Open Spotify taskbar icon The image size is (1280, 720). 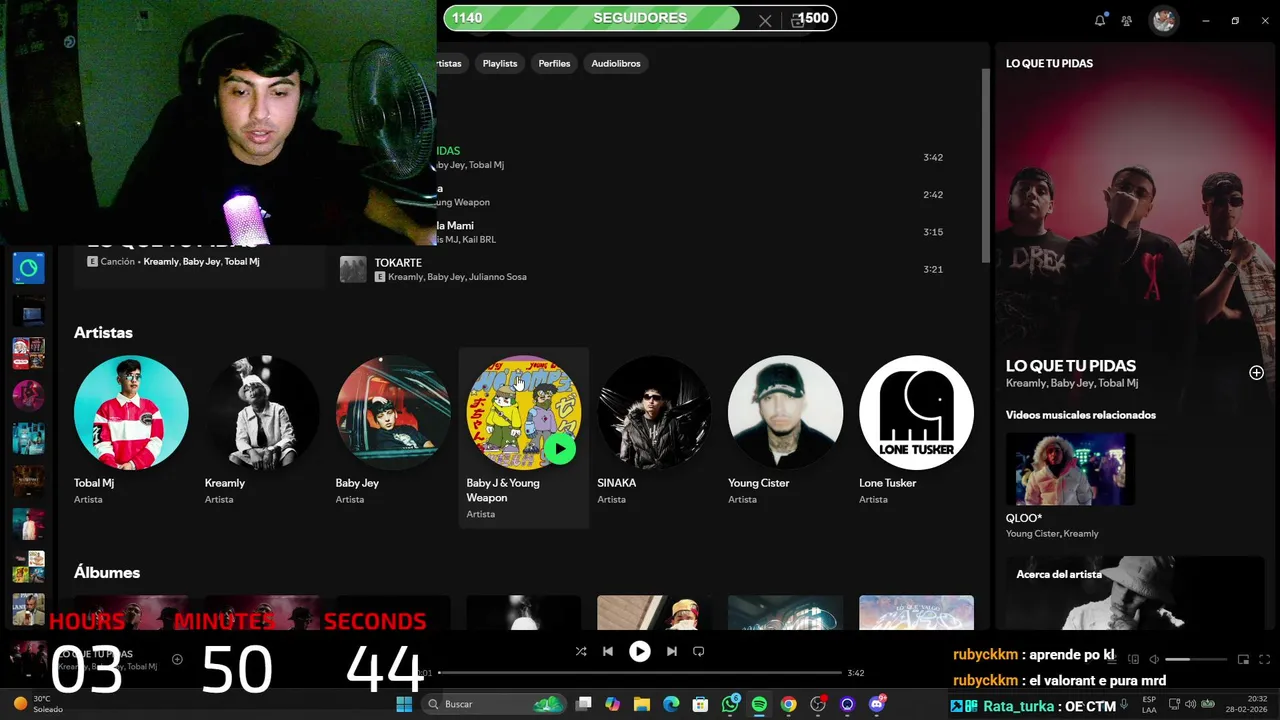(x=759, y=704)
